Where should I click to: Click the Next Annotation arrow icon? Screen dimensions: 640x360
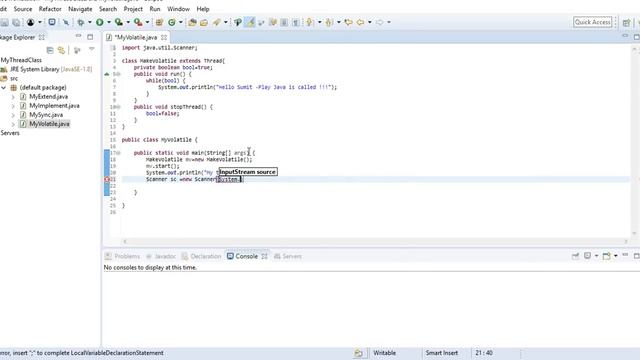point(309,22)
